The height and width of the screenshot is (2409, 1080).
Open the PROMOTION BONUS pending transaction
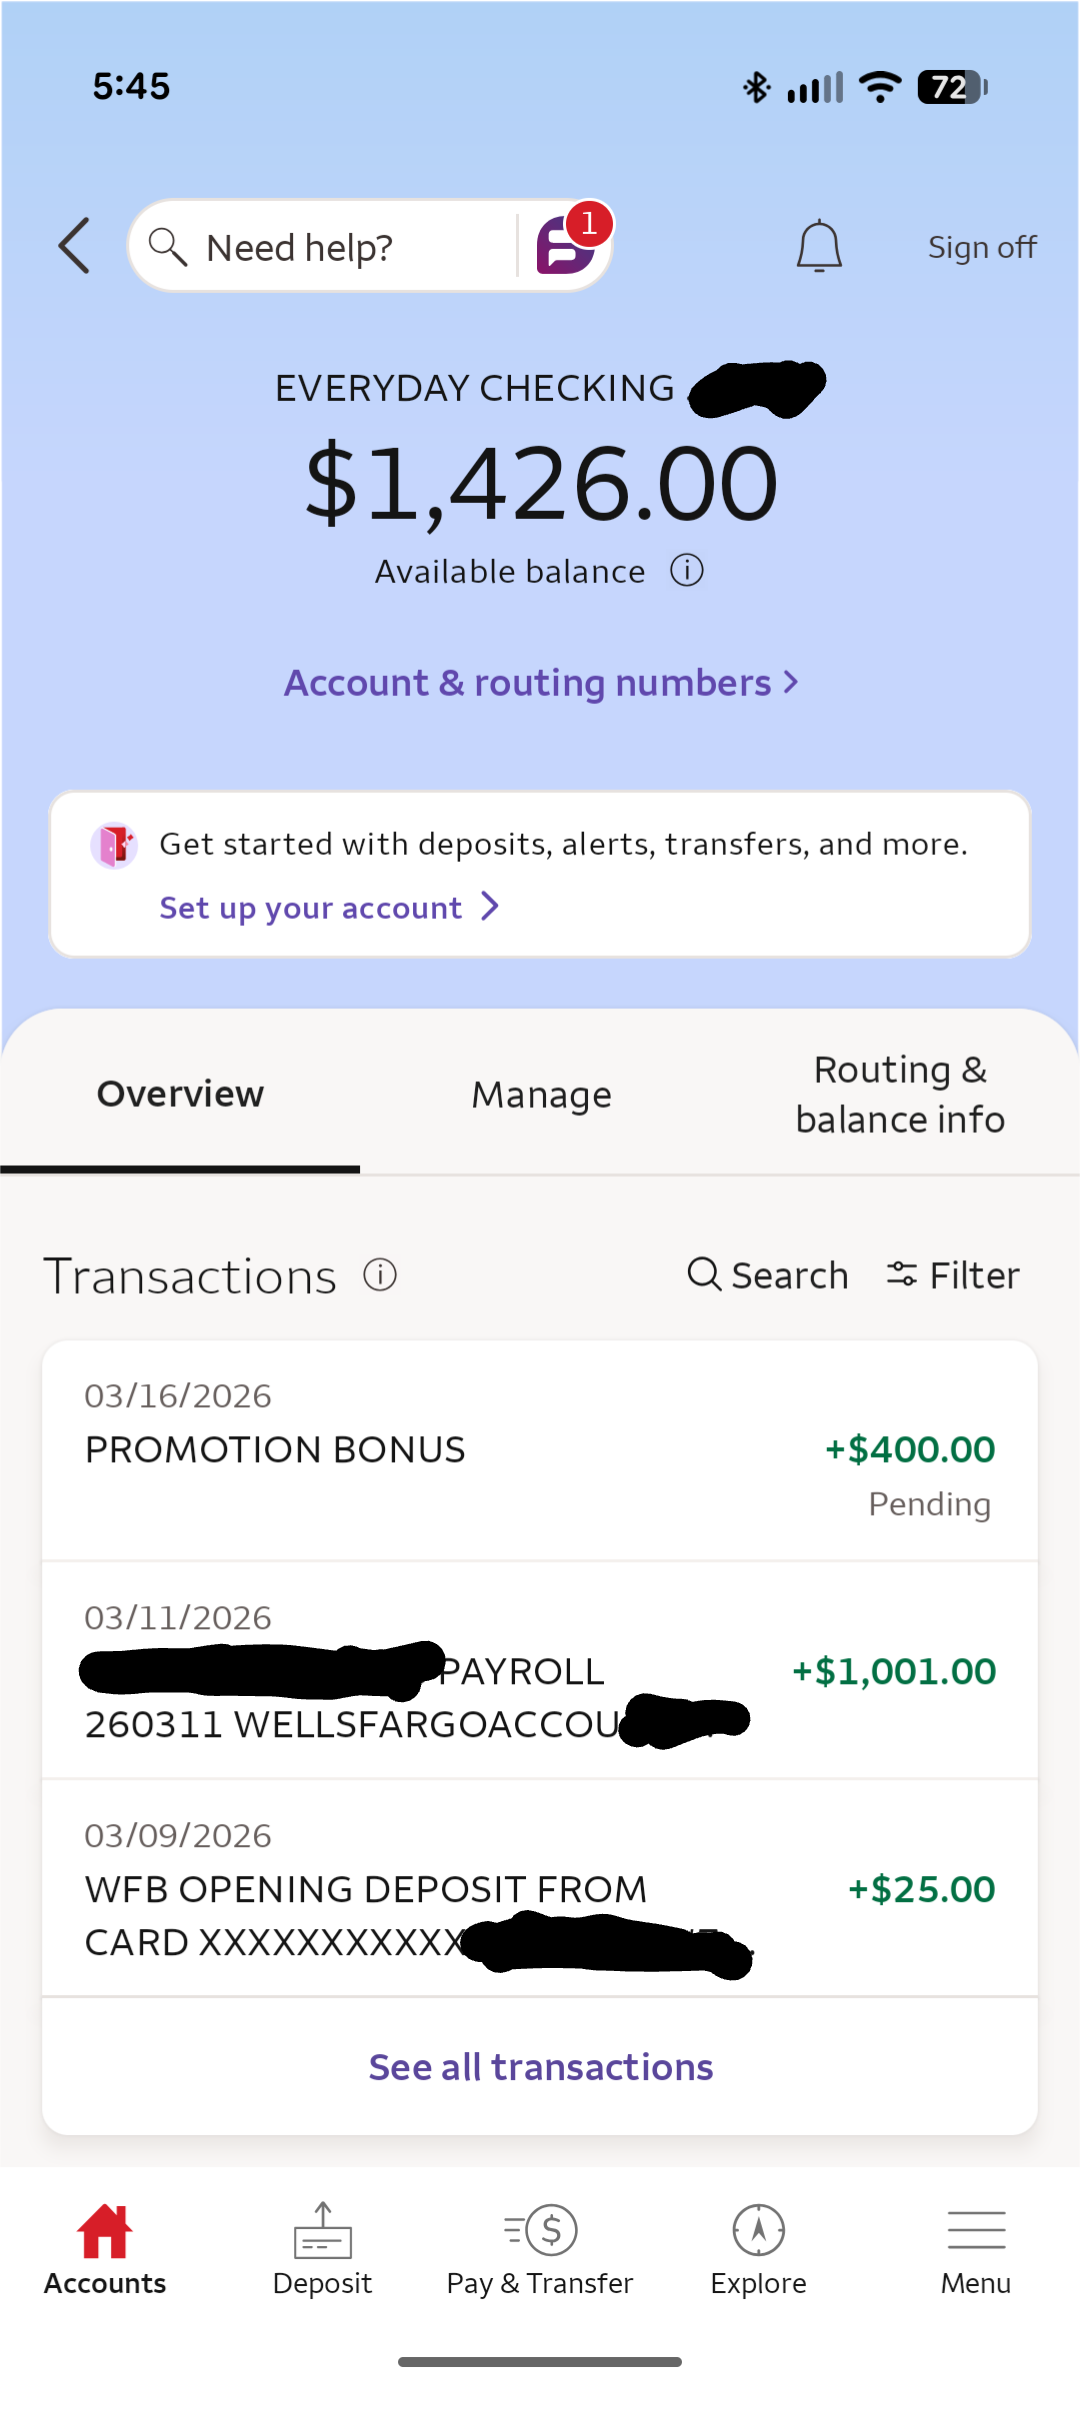(540, 1450)
